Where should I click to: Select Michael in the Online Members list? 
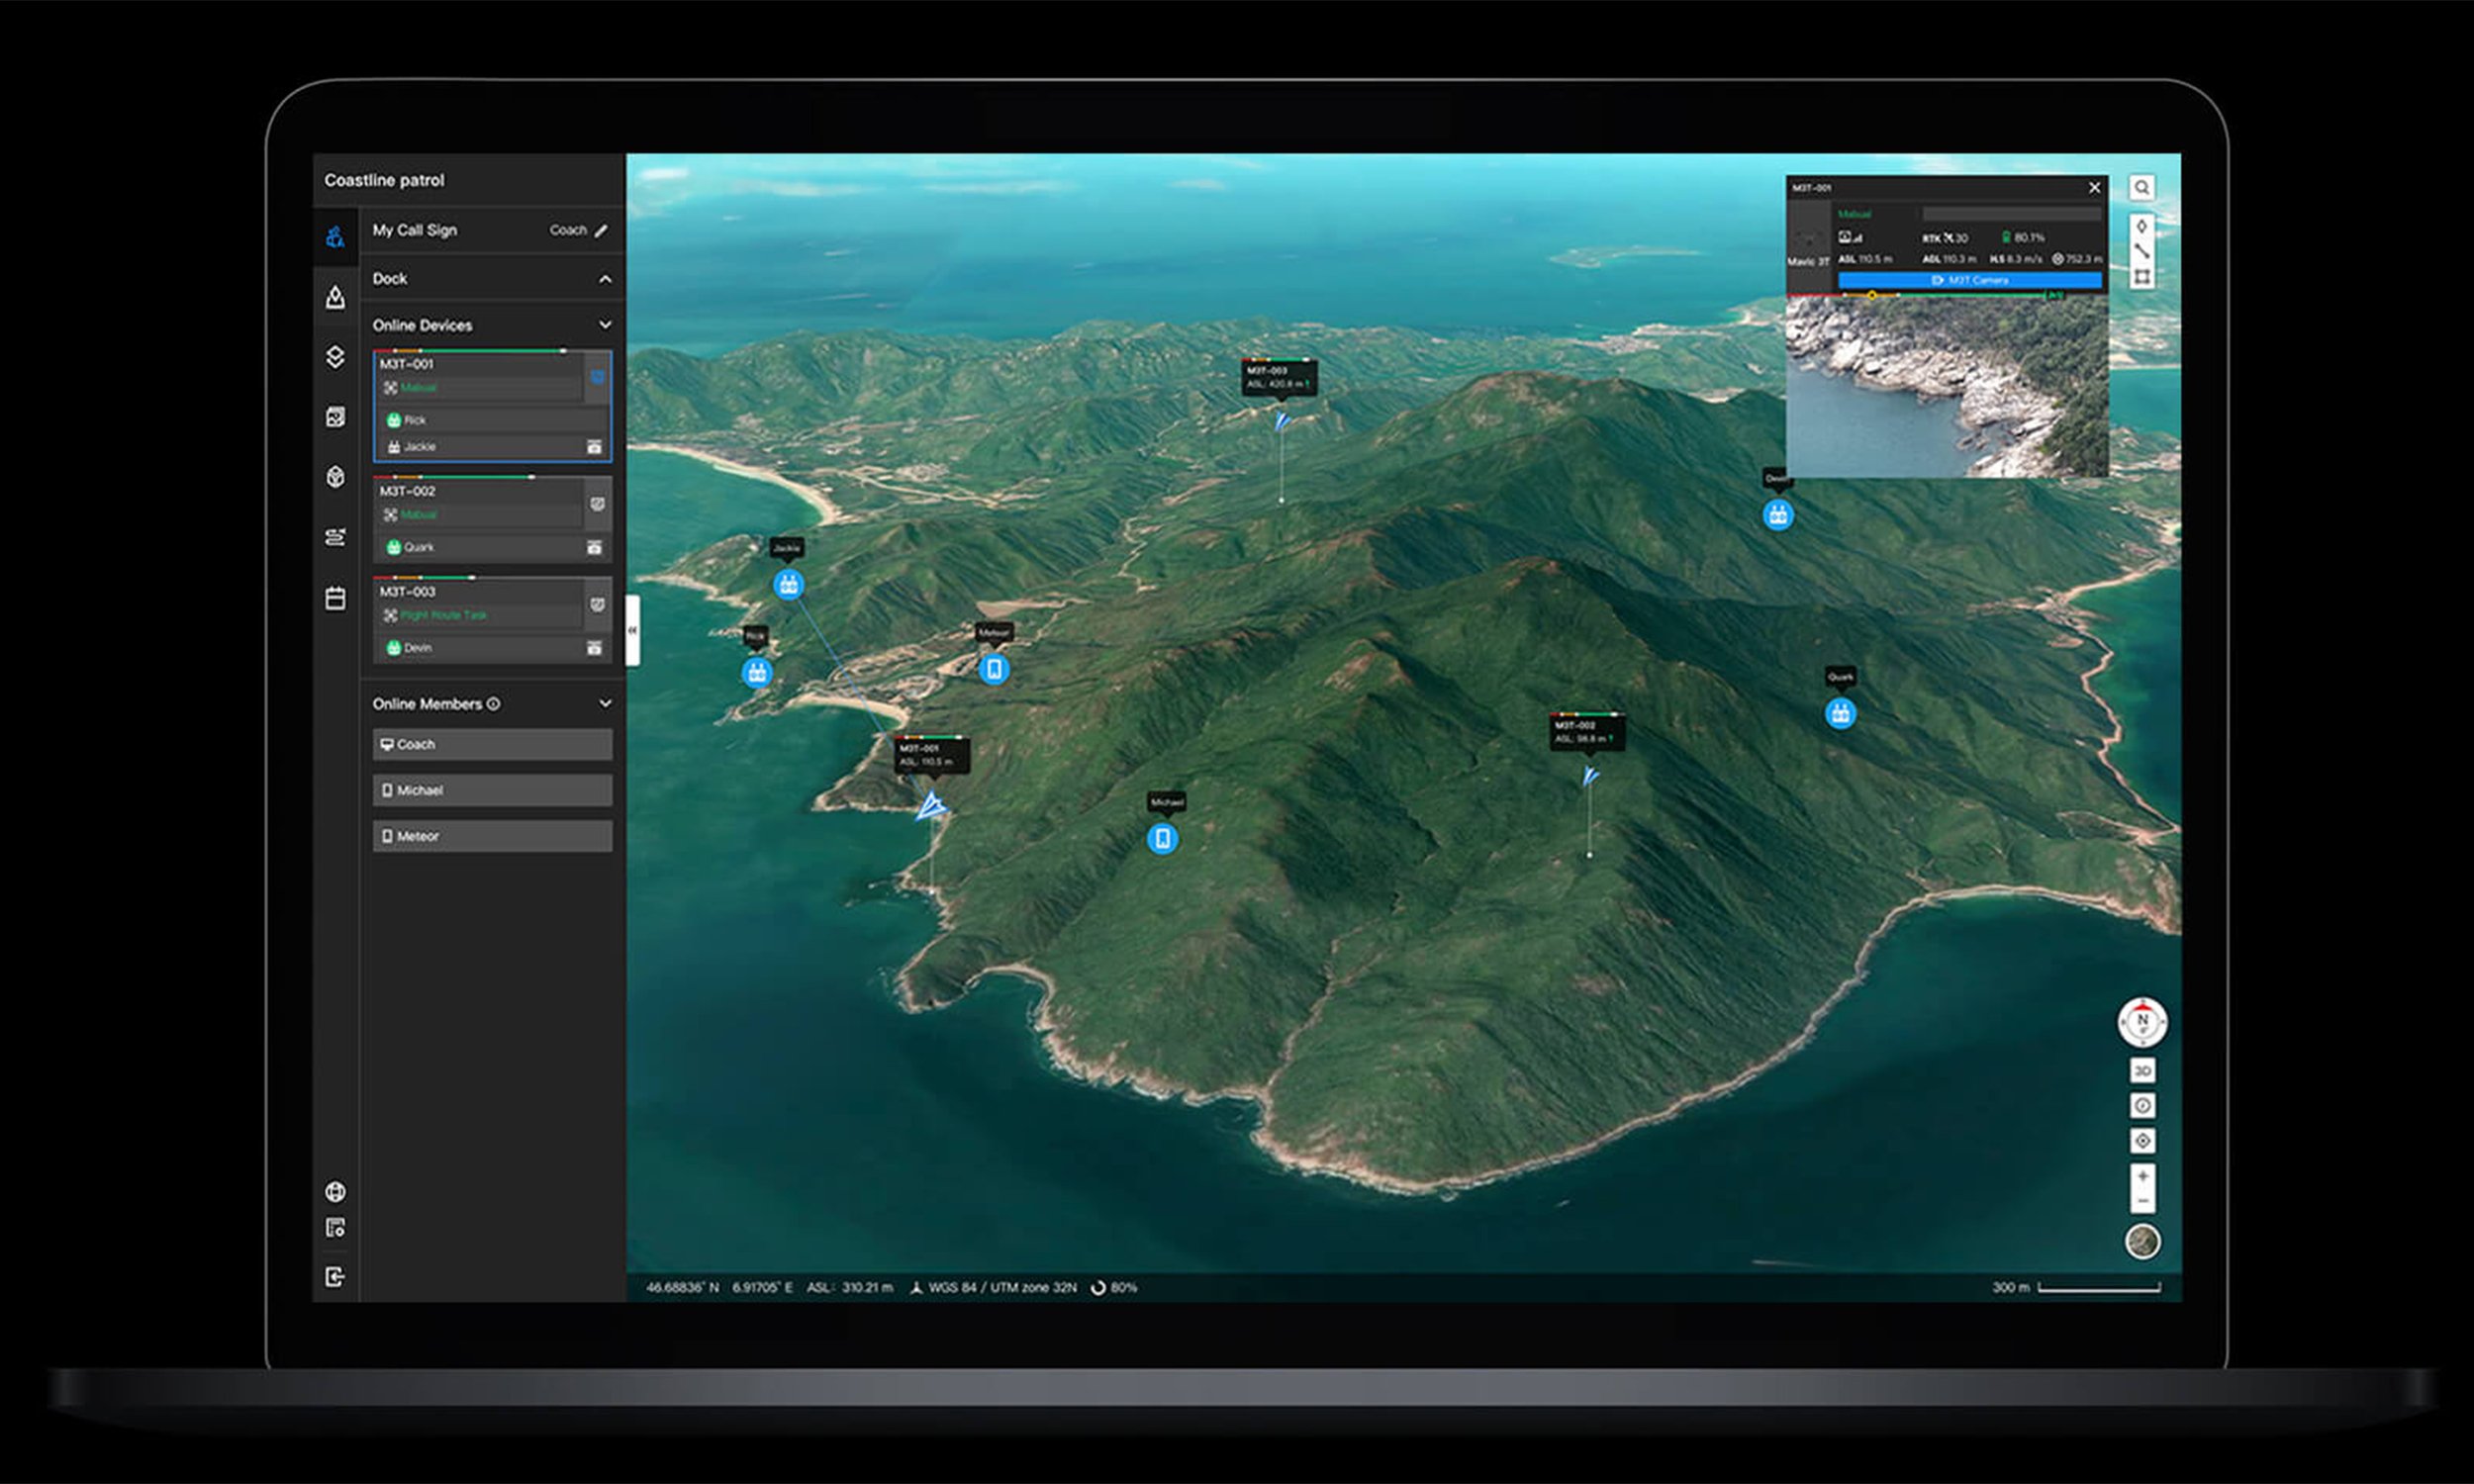(492, 790)
